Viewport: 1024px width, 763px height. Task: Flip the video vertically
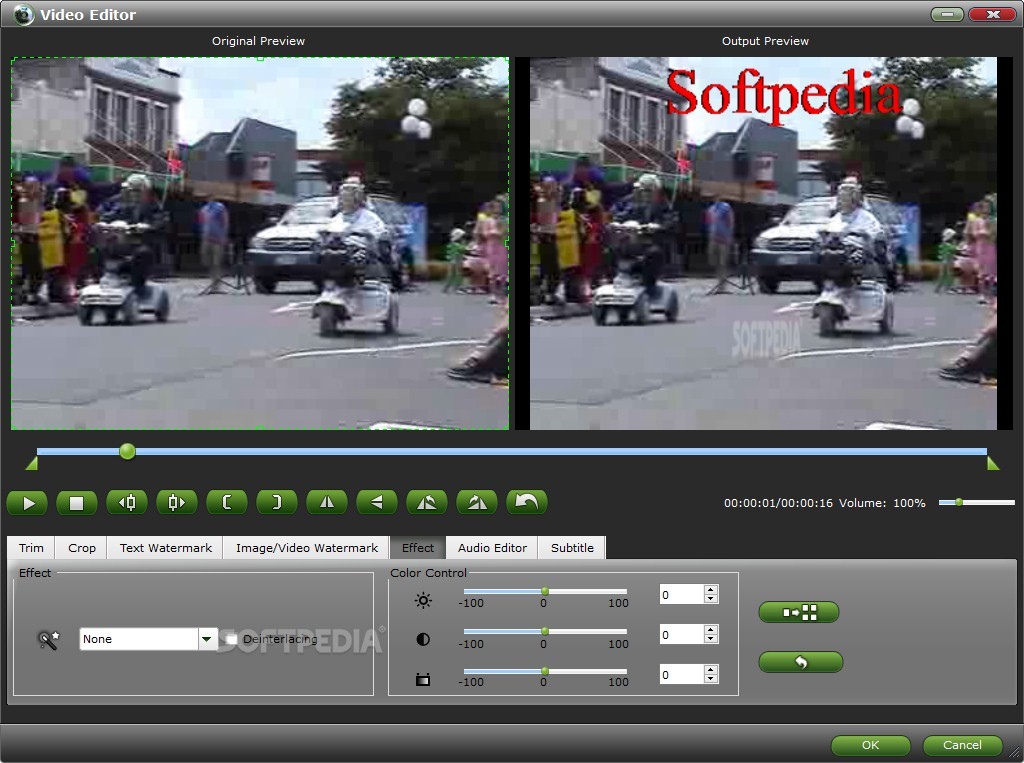377,502
